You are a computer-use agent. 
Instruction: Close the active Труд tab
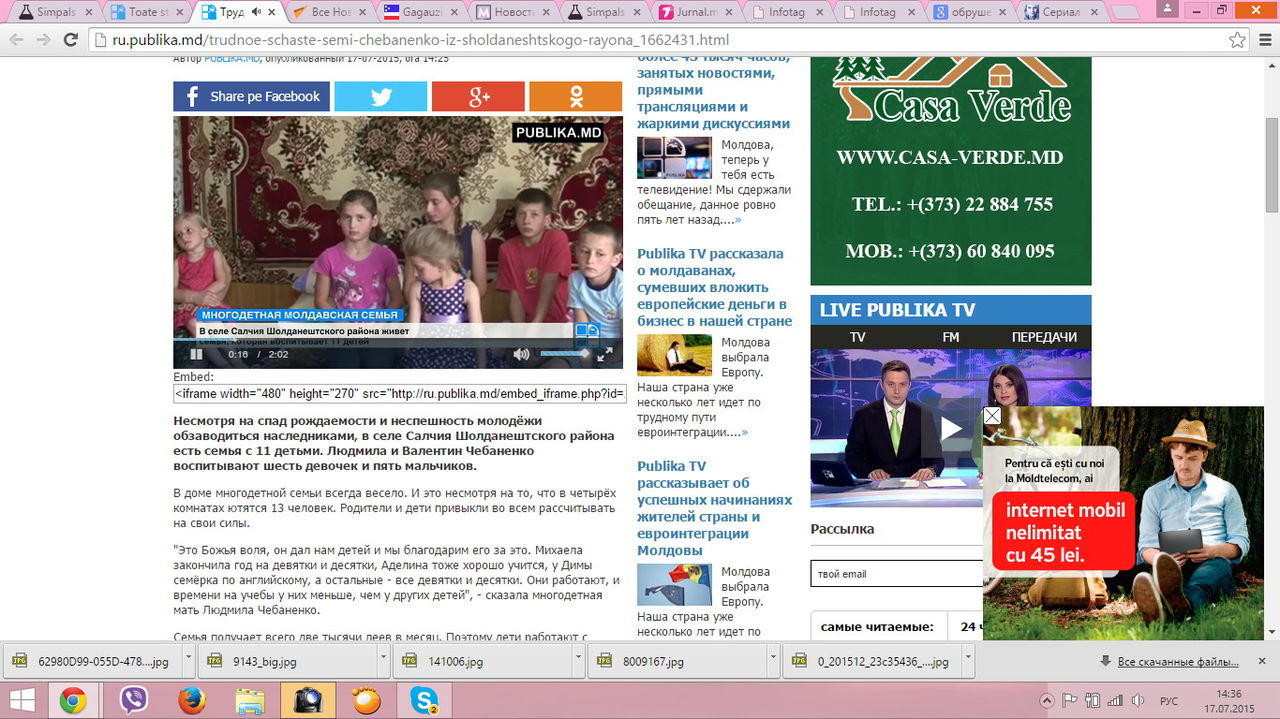(x=271, y=12)
